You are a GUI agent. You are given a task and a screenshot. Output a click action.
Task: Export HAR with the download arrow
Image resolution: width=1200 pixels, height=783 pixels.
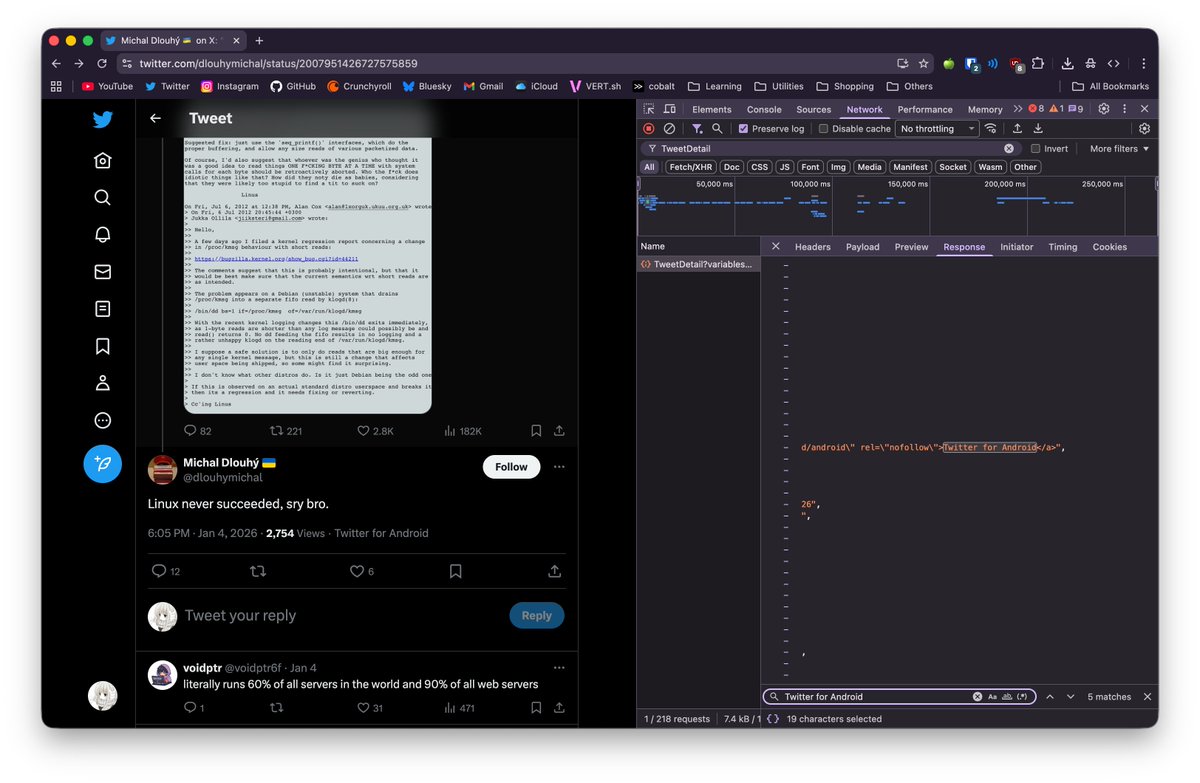click(1038, 128)
